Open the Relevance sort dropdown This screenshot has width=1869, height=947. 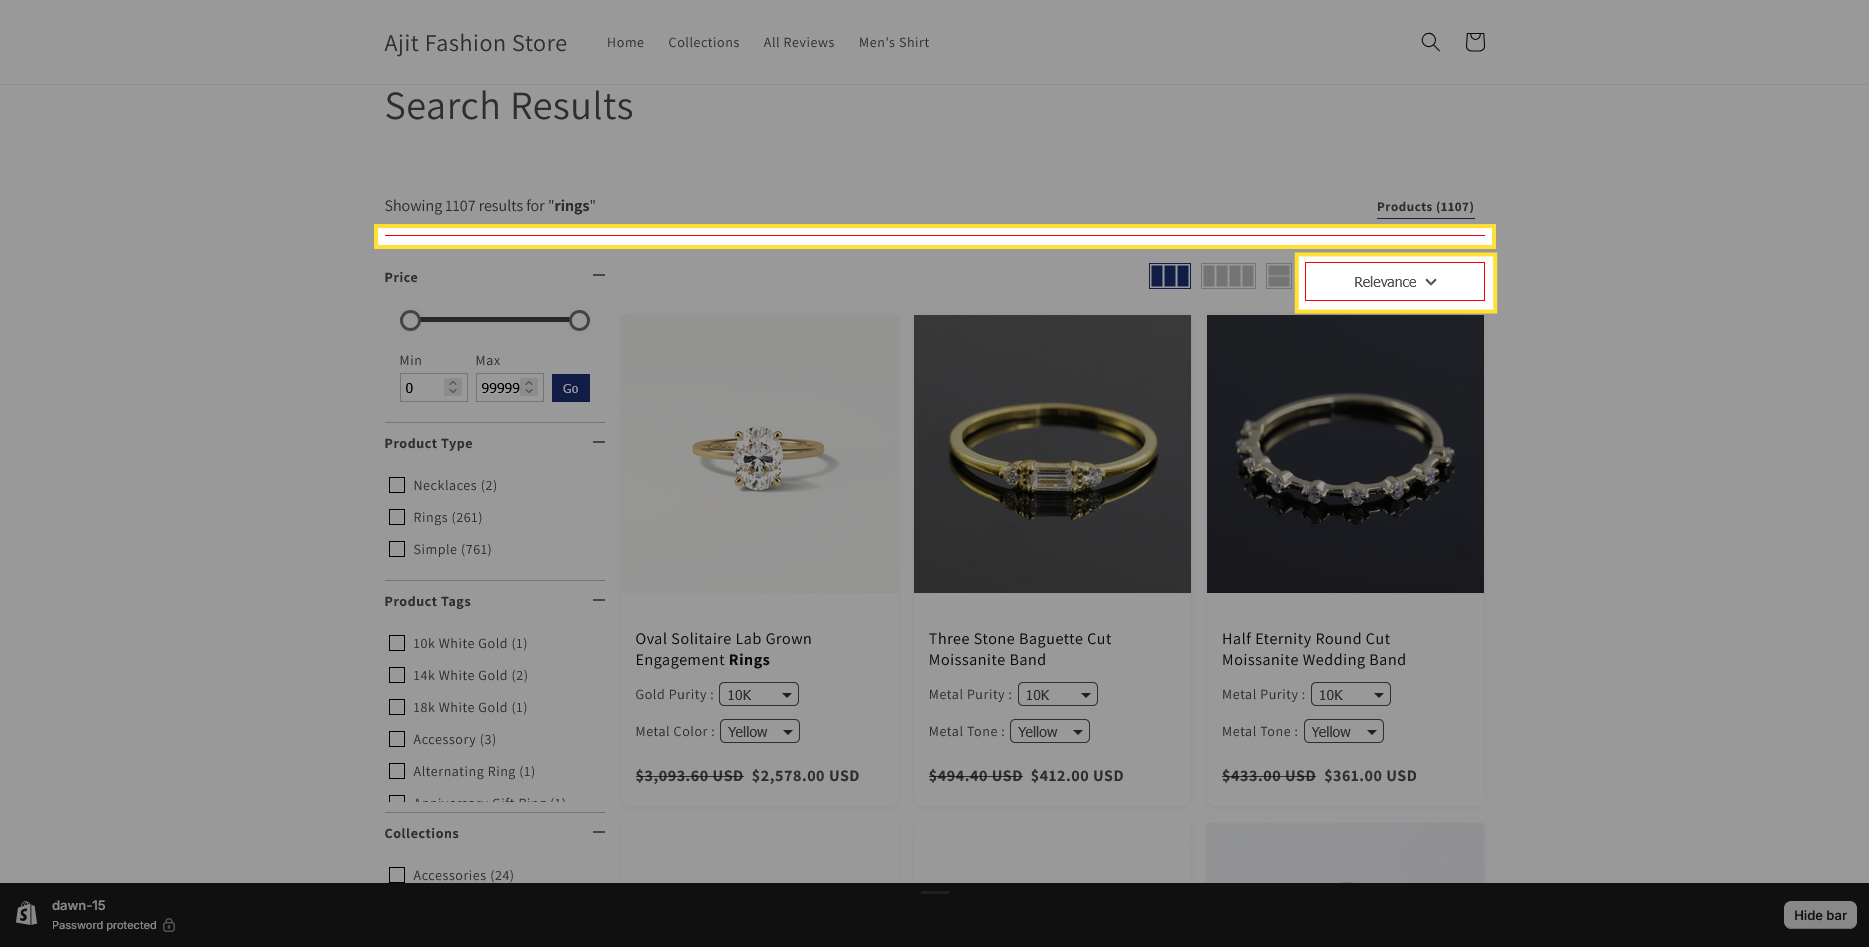tap(1394, 282)
